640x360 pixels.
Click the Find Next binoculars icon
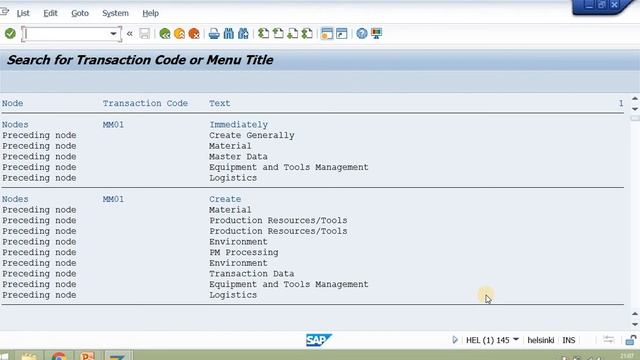tap(243, 33)
